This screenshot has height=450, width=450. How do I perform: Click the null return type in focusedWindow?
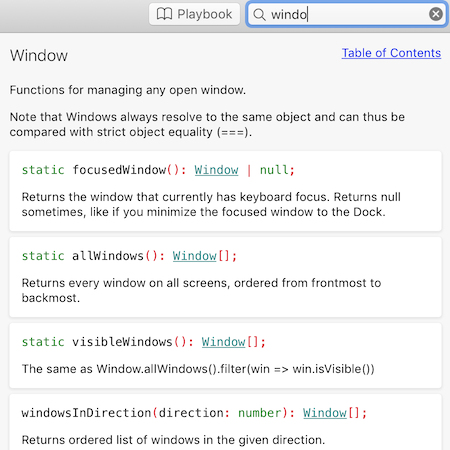click(274, 170)
